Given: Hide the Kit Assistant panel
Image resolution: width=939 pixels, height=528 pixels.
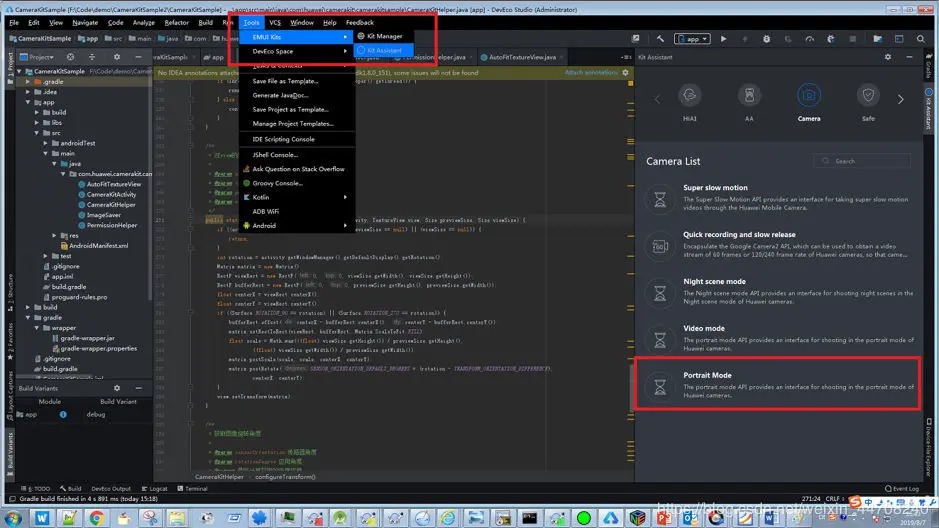Looking at the screenshot, I should click(x=909, y=57).
